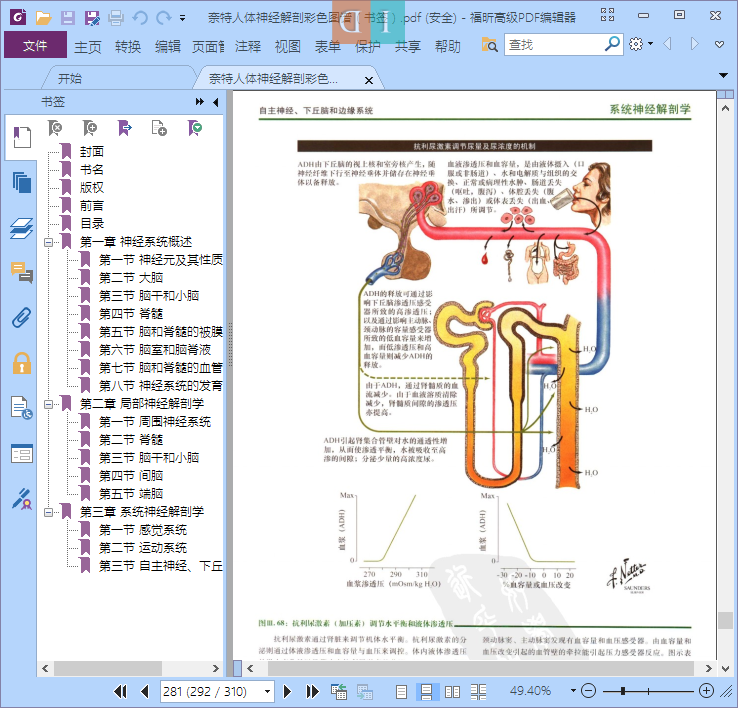Click the Print icon
The width and height of the screenshot is (738, 708).
coord(116,18)
